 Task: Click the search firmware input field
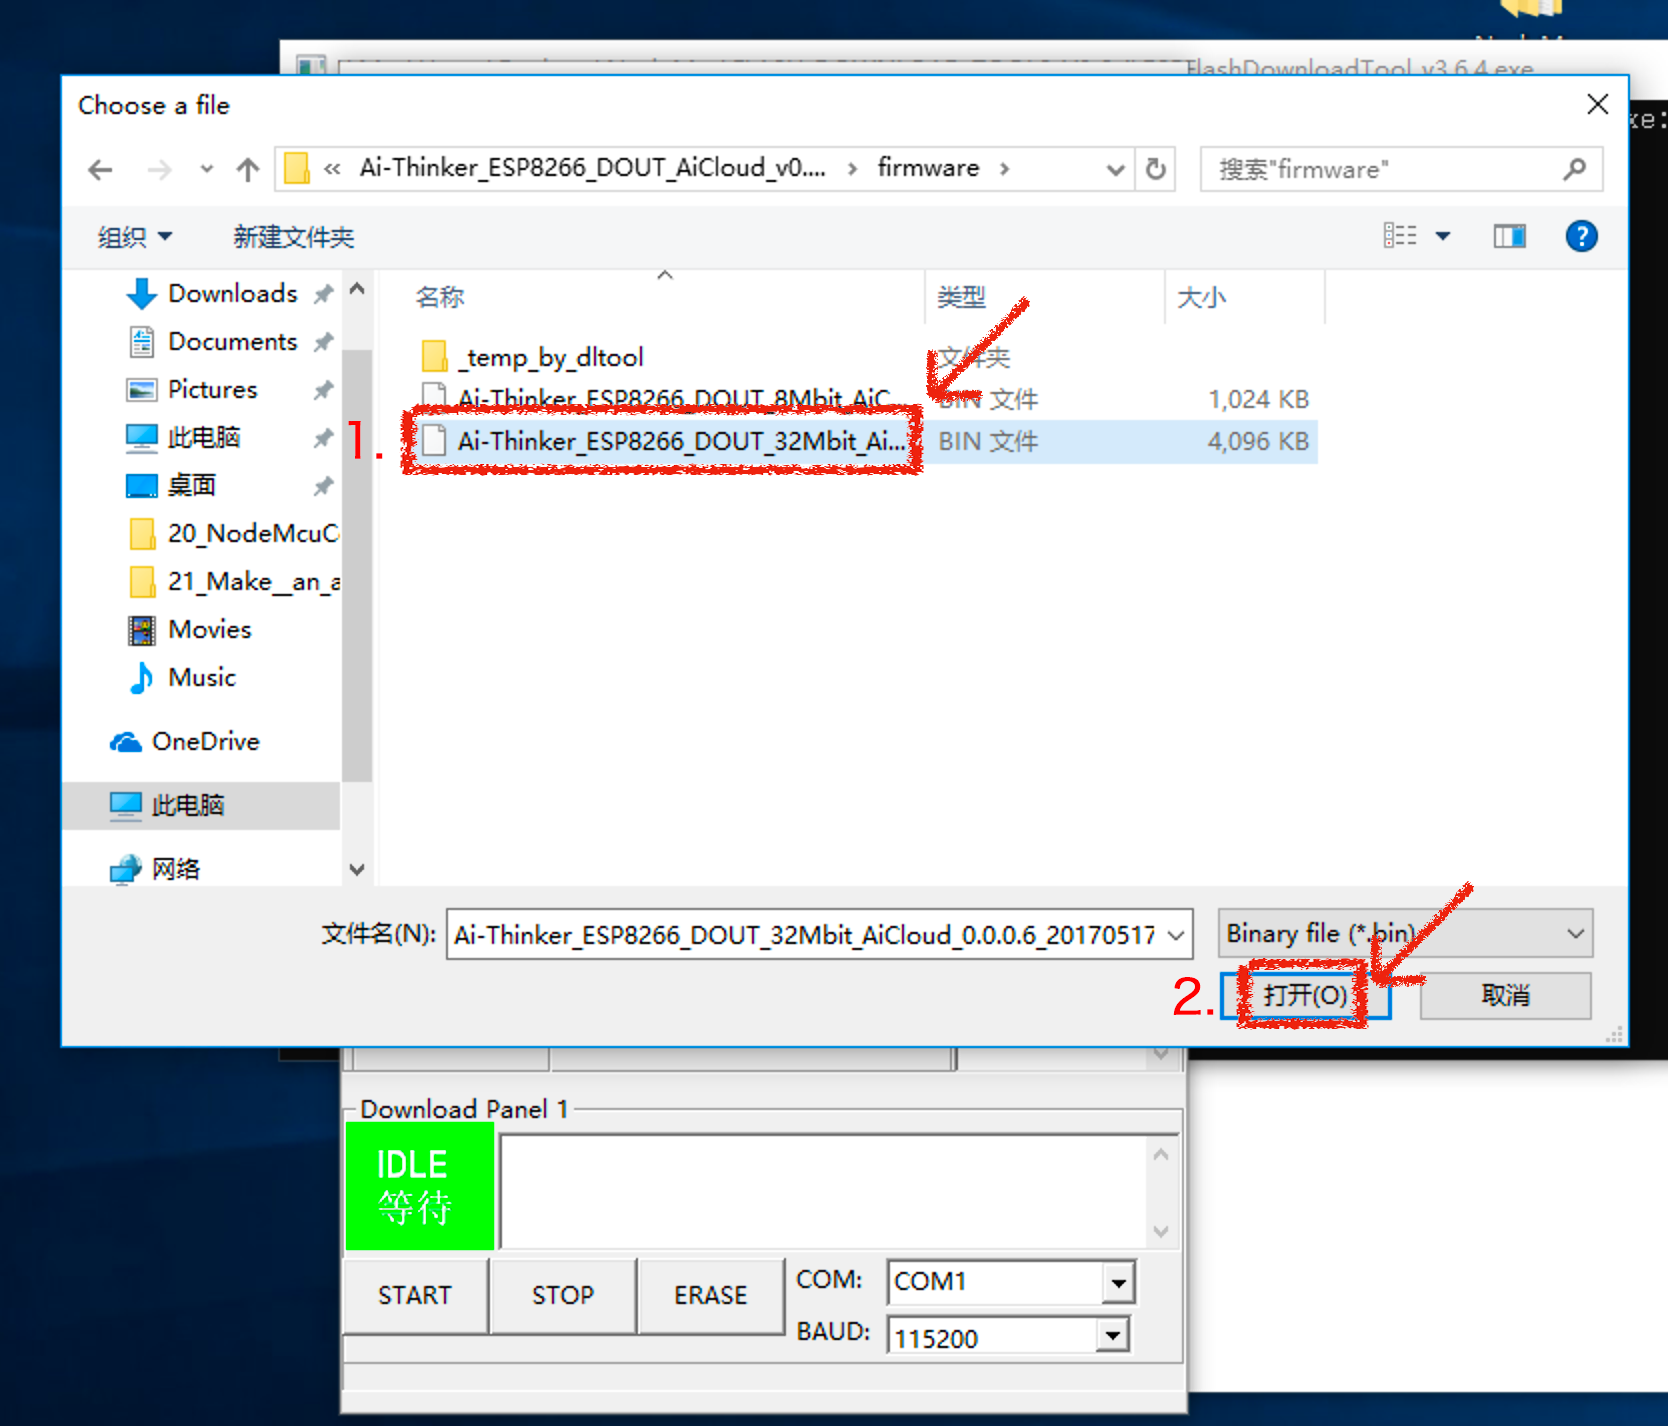[x=1385, y=170]
